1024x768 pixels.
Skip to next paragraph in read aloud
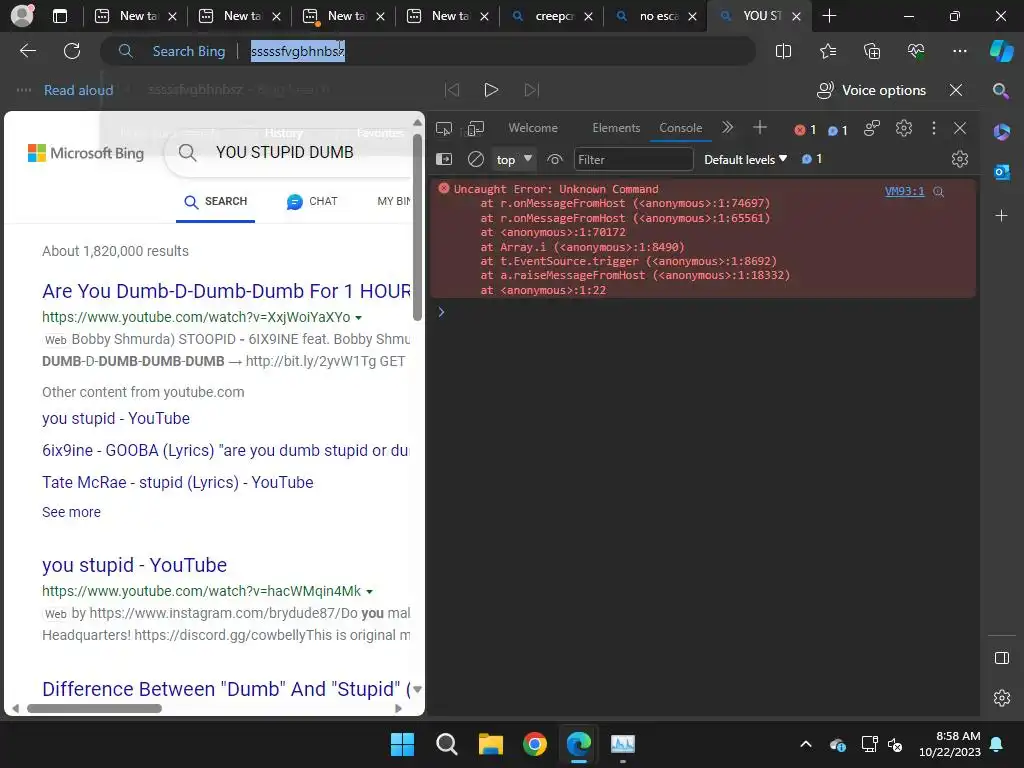[x=532, y=89]
